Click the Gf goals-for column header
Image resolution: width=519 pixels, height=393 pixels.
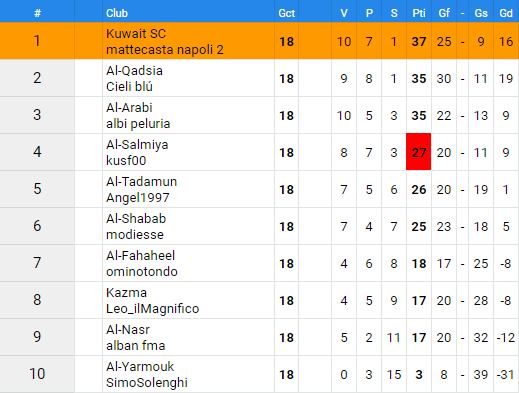(444, 13)
